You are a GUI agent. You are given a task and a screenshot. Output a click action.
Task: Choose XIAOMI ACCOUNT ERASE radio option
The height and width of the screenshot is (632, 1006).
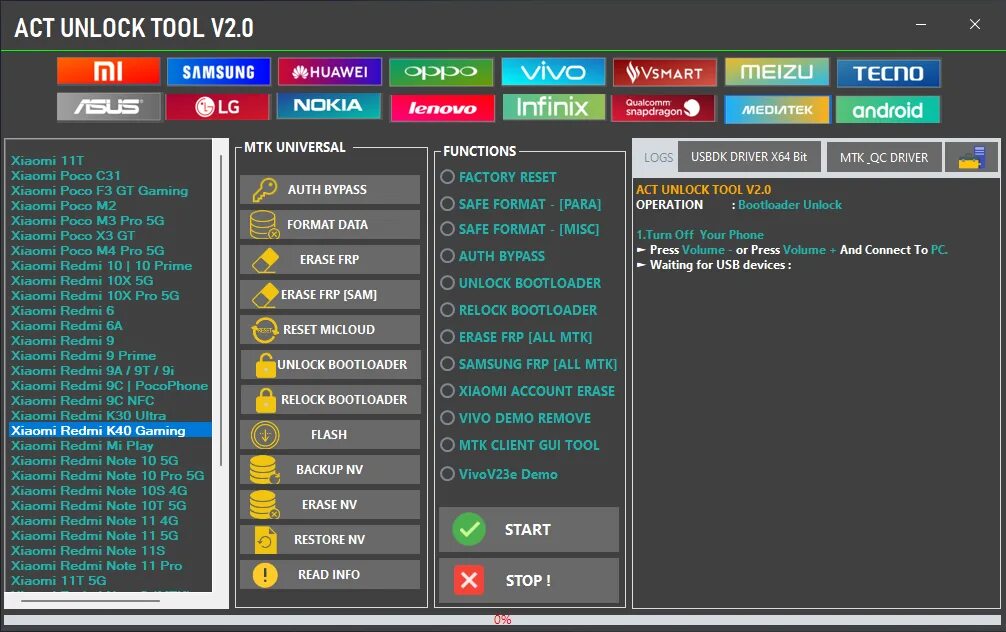(x=447, y=390)
